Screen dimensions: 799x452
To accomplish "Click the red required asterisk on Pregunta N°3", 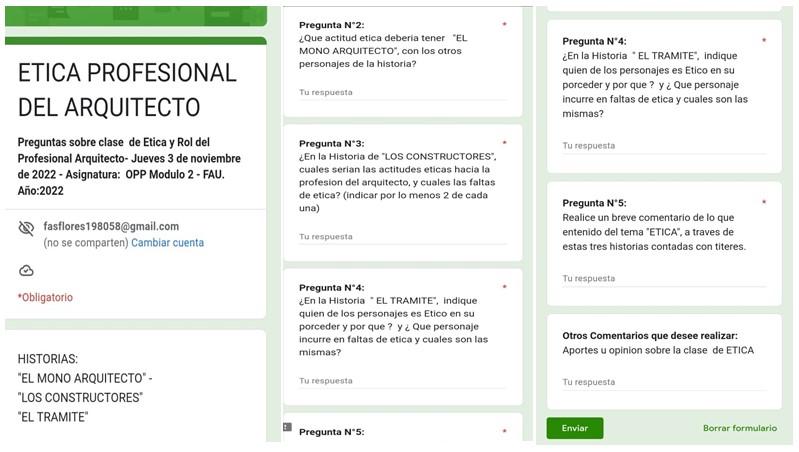I will [504, 144].
